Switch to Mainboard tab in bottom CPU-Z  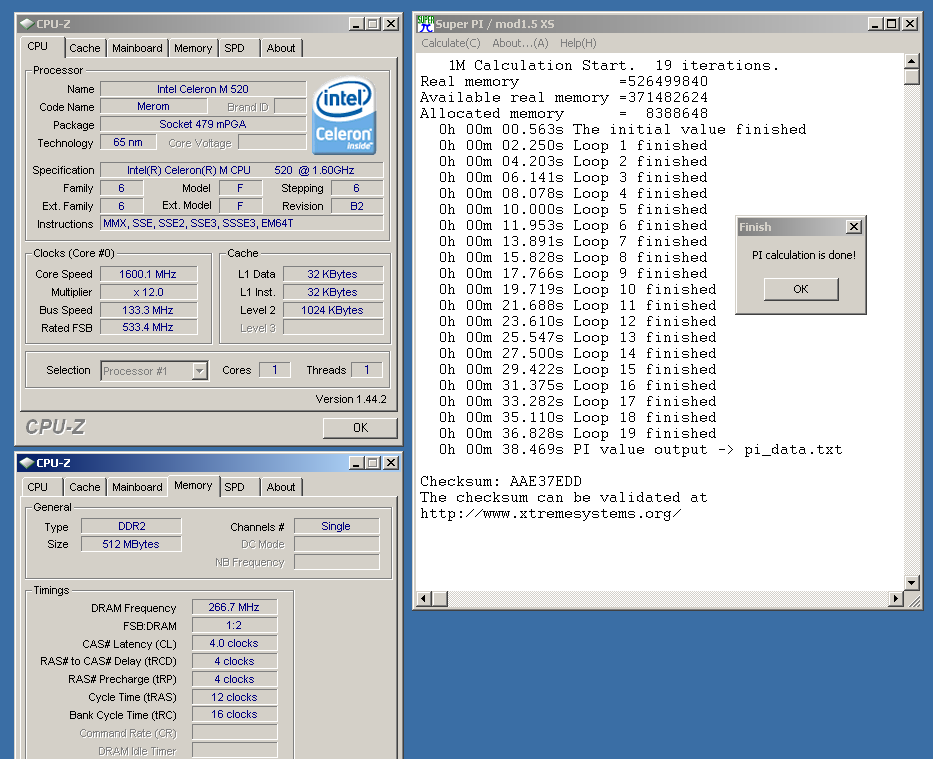click(137, 487)
